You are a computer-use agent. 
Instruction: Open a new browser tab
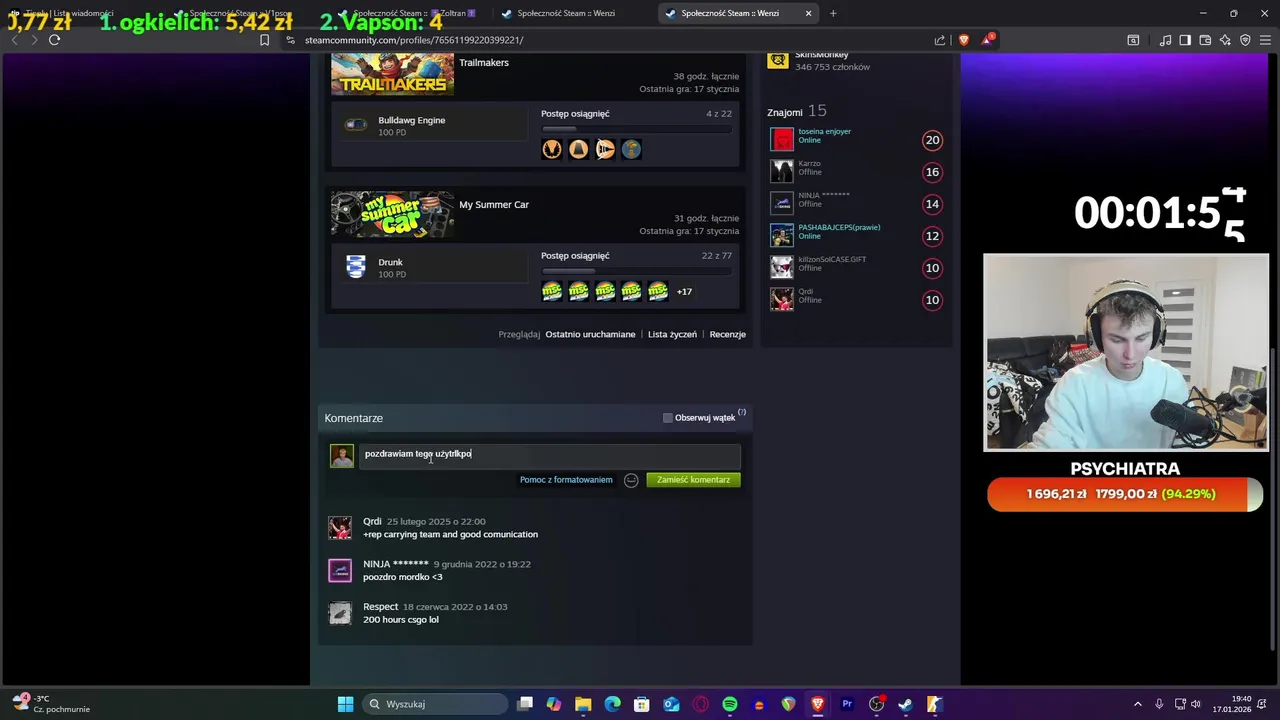point(833,13)
